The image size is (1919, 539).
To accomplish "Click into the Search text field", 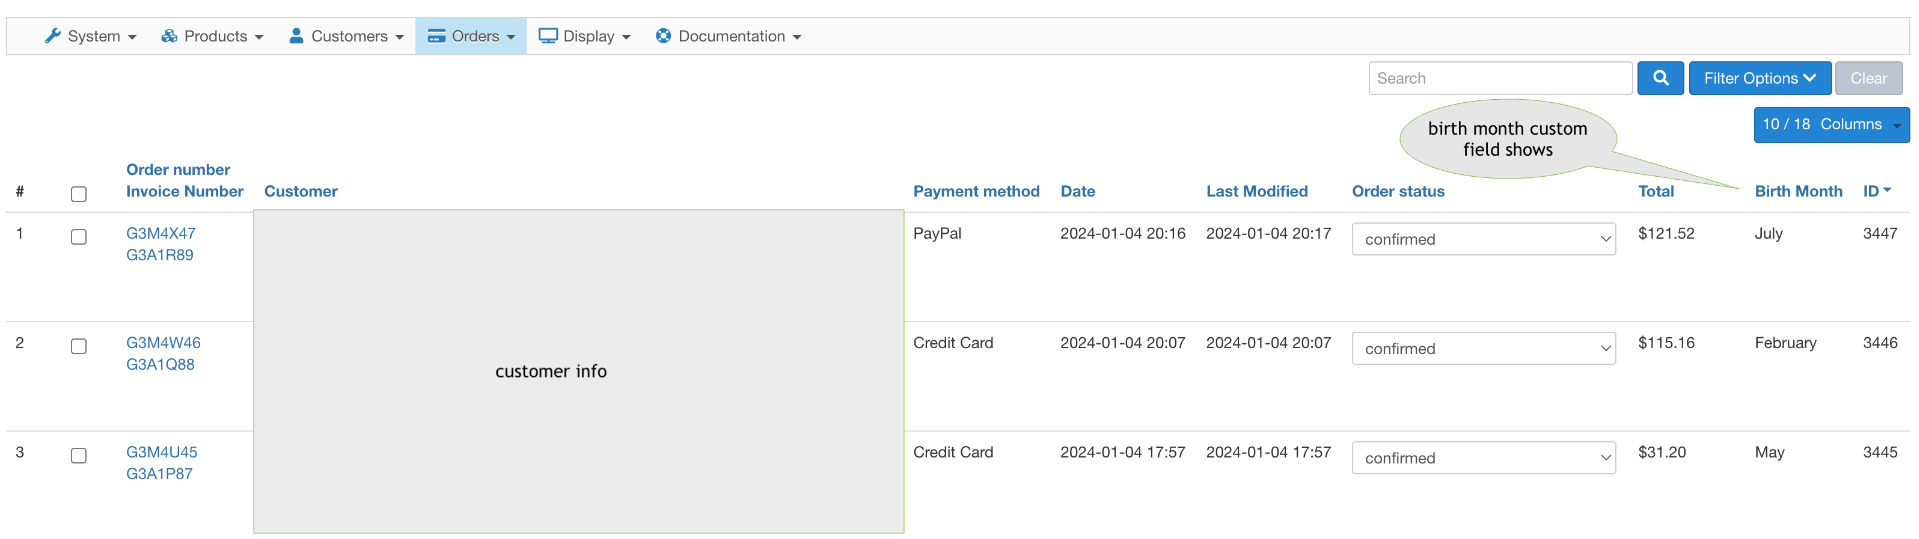I will pos(1500,78).
